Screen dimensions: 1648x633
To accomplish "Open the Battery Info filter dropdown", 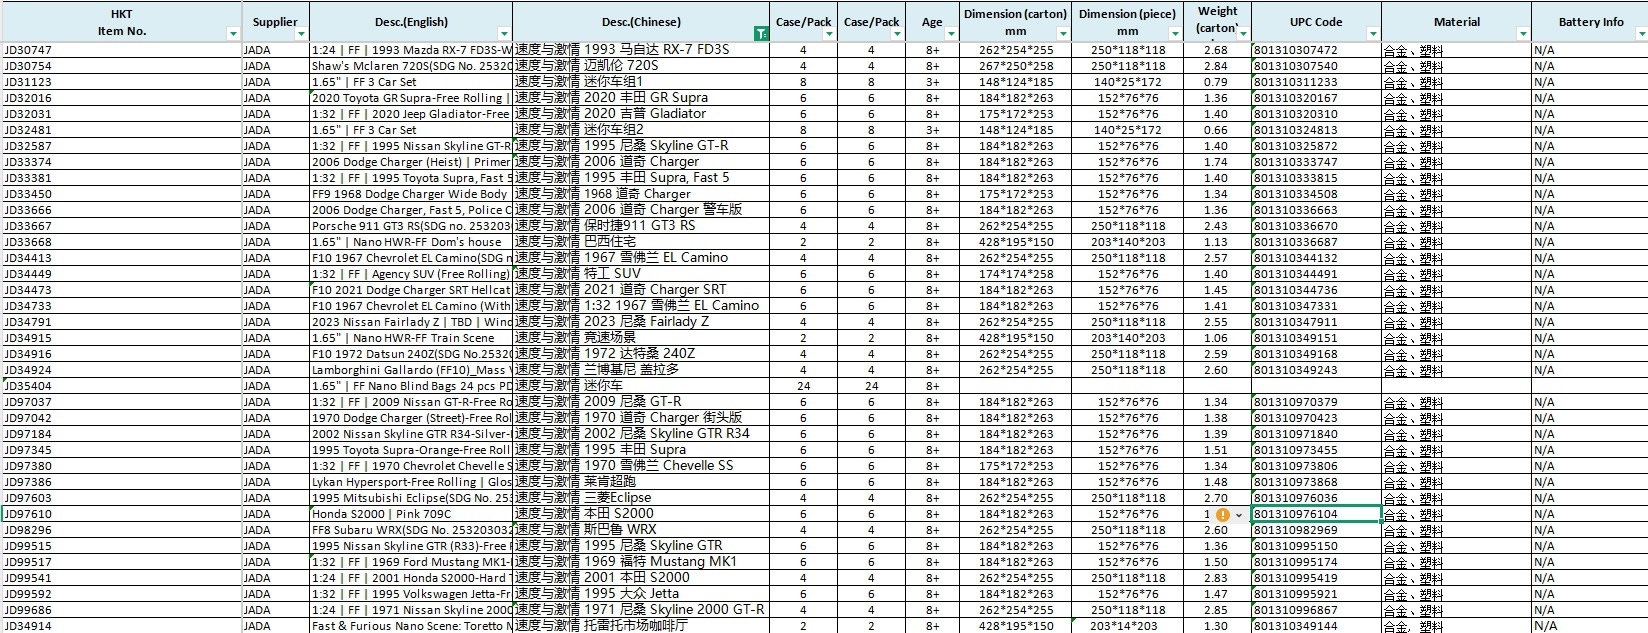I will pos(1641,34).
